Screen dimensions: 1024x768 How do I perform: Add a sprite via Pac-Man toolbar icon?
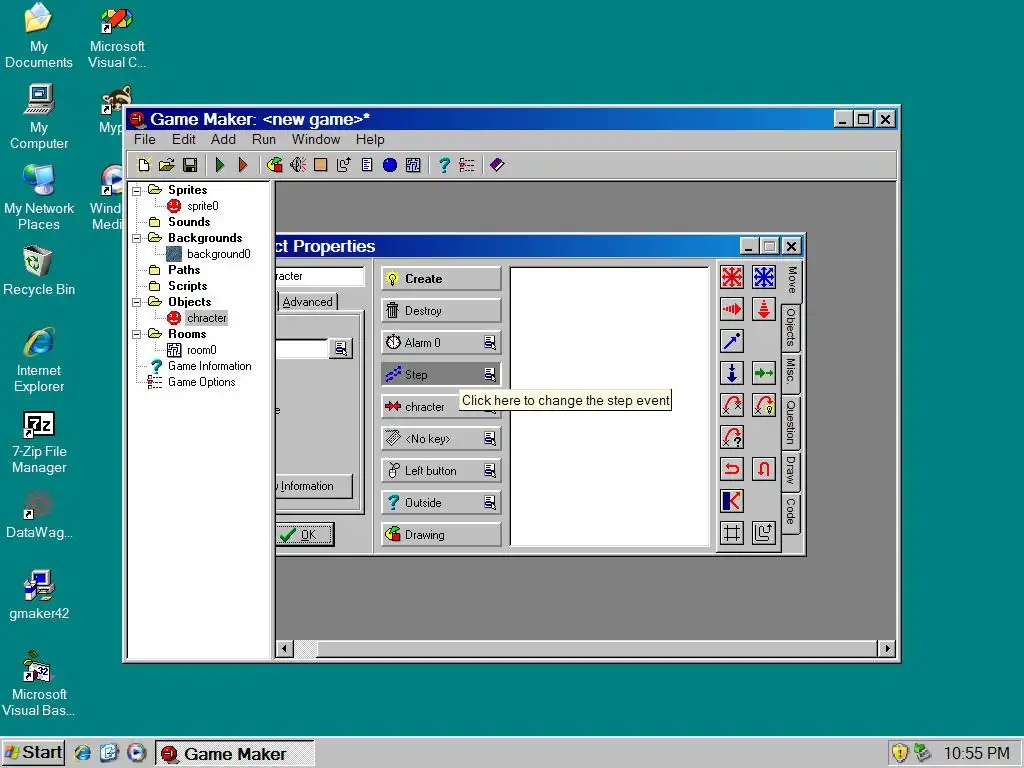(x=275, y=165)
